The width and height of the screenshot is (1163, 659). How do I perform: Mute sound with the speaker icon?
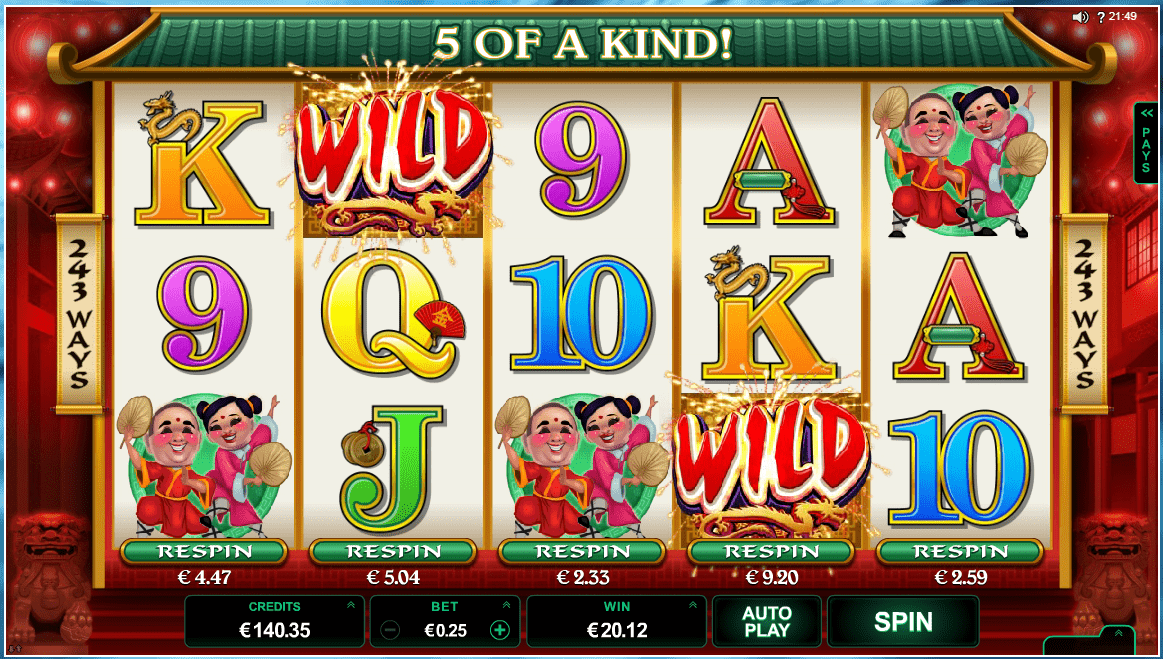click(x=1081, y=17)
